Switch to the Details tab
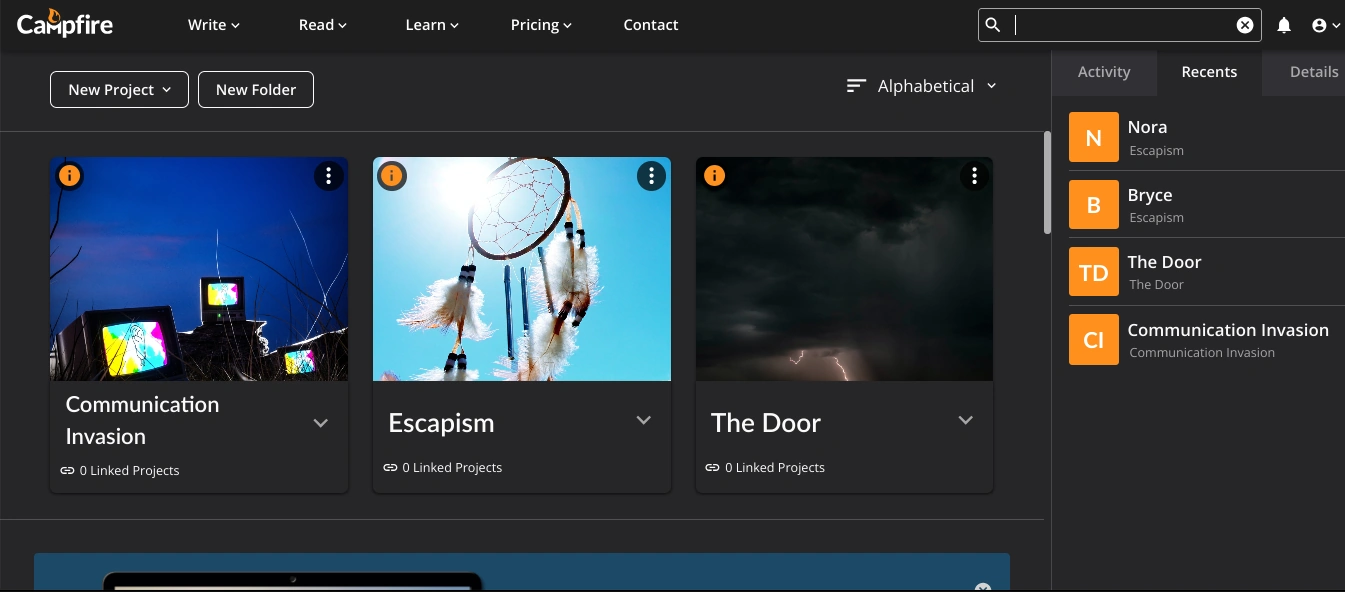This screenshot has width=1345, height=592. [1314, 71]
